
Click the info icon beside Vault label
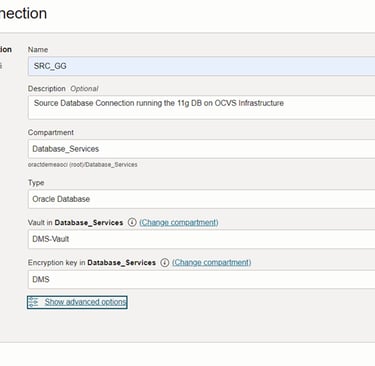tap(132, 222)
